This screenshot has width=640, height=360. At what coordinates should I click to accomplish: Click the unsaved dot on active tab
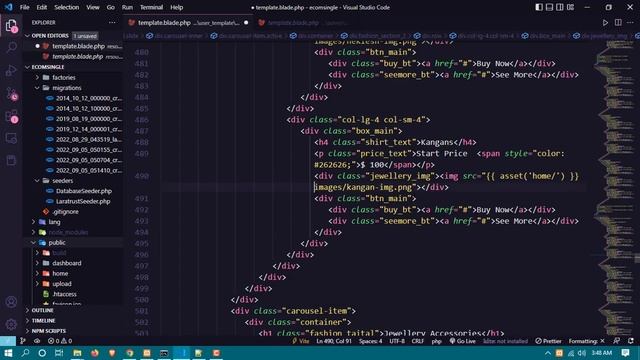click(x=246, y=22)
